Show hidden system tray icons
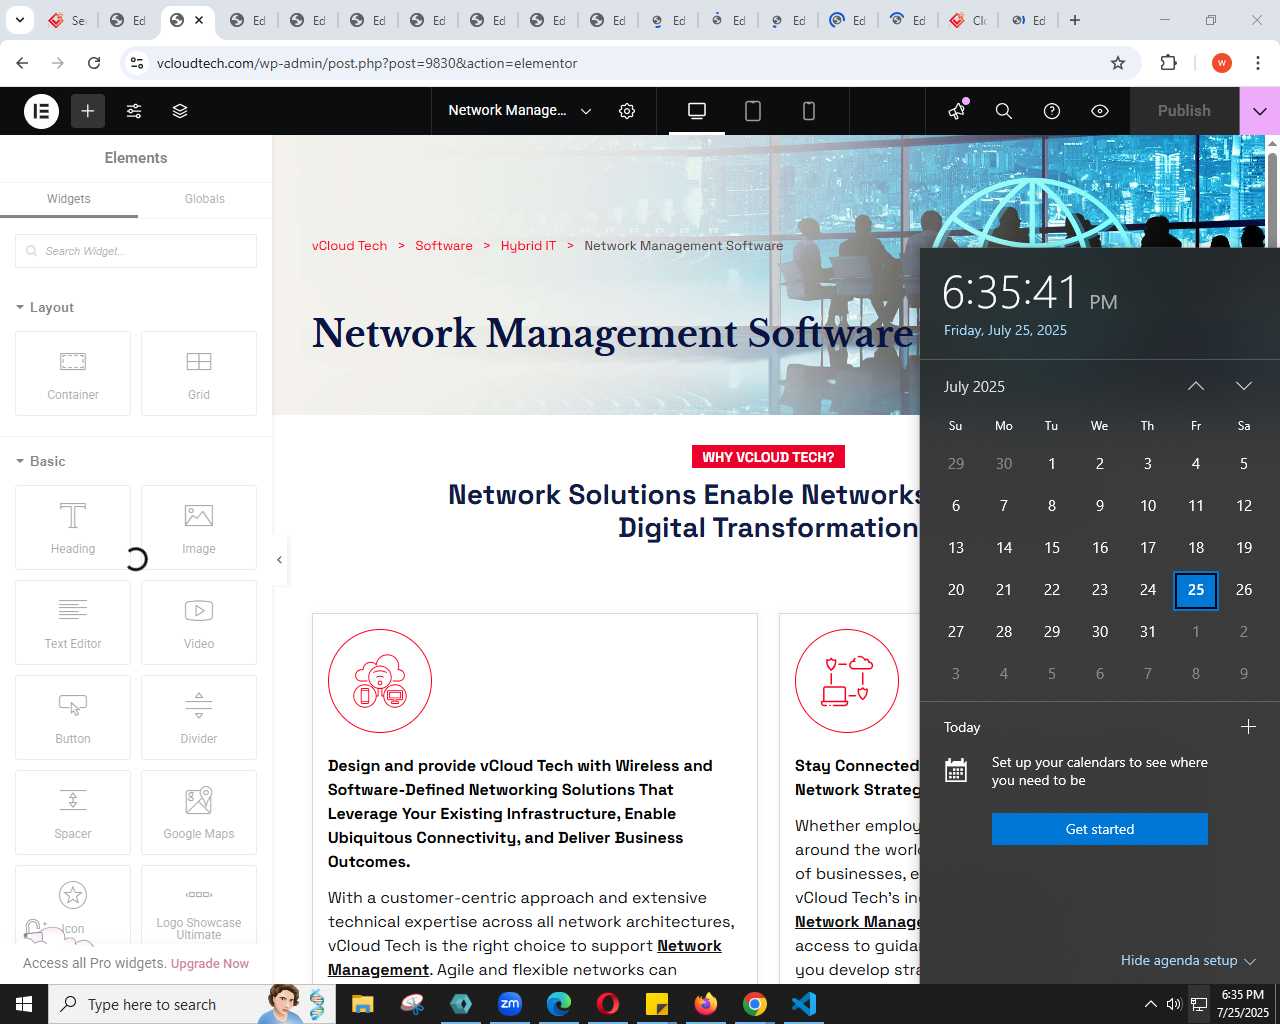This screenshot has width=1280, height=1024. 1150,1004
